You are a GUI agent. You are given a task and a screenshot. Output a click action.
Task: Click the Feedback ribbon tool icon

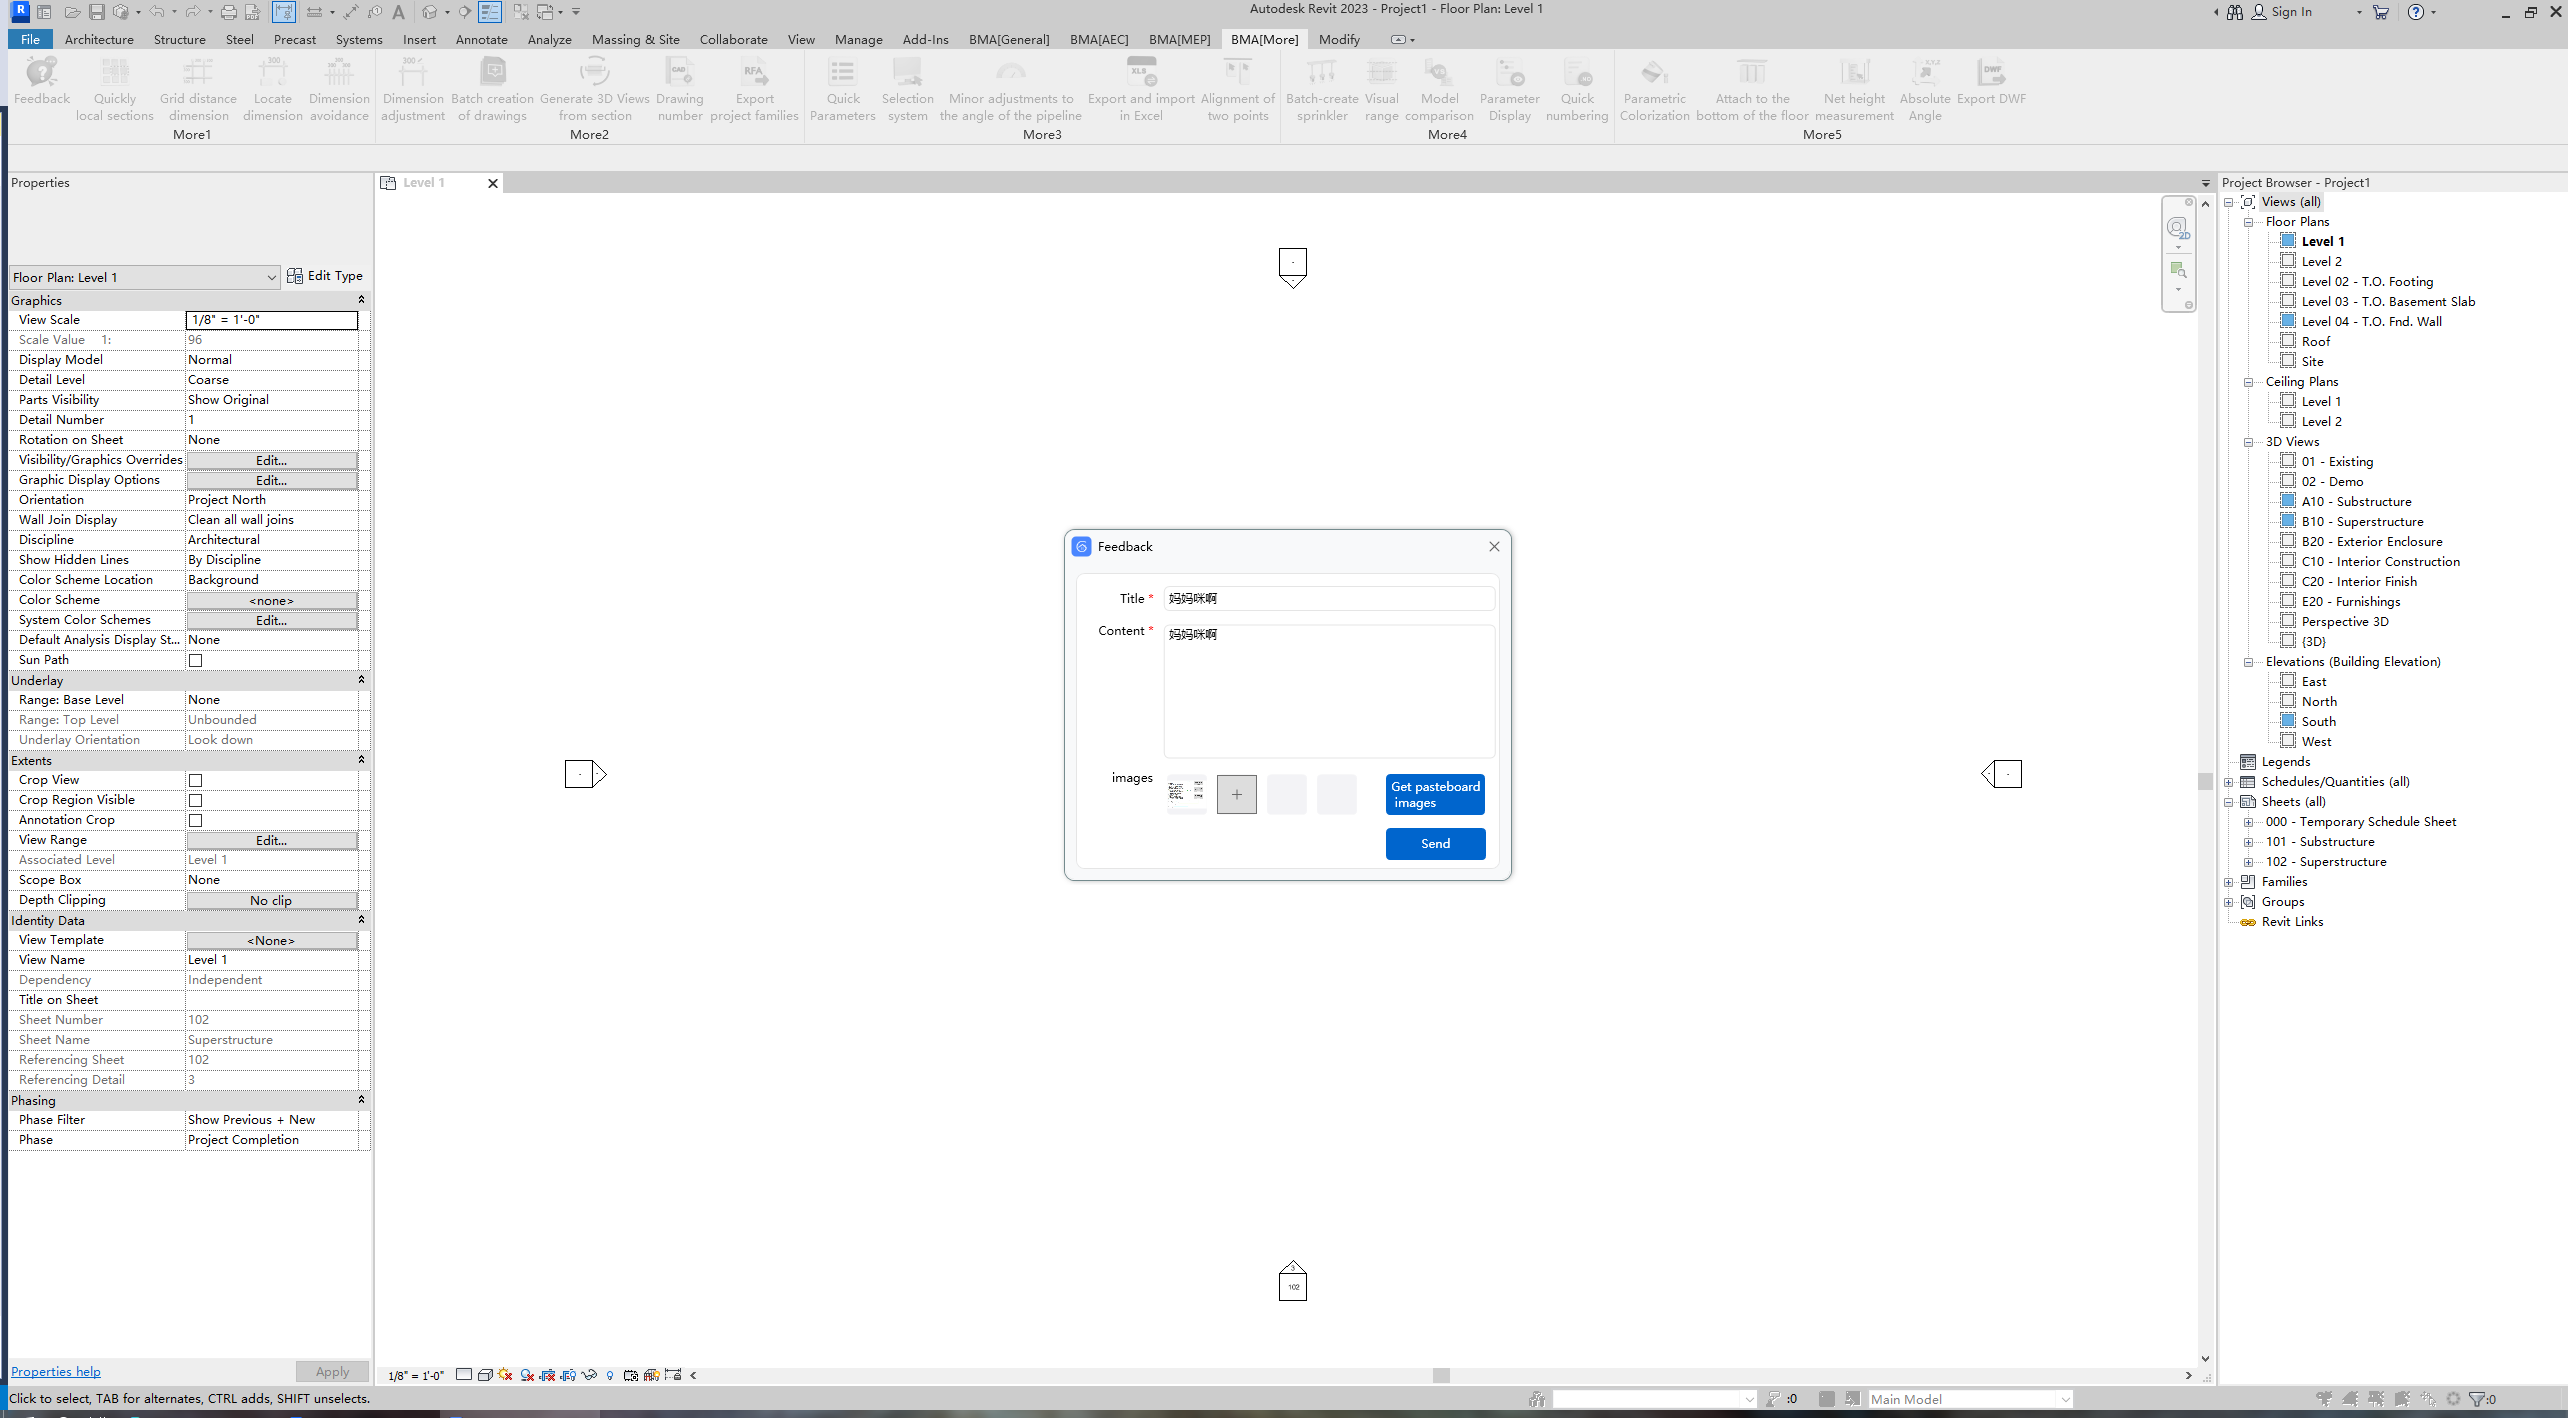[42, 72]
